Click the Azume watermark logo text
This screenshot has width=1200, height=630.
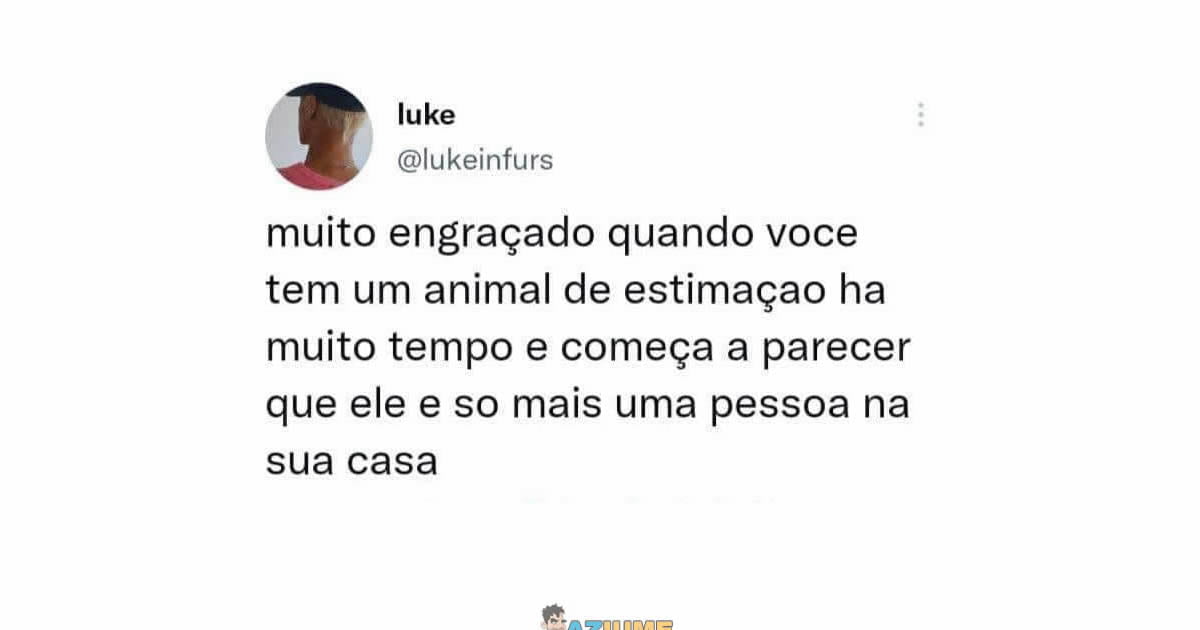click(620, 624)
